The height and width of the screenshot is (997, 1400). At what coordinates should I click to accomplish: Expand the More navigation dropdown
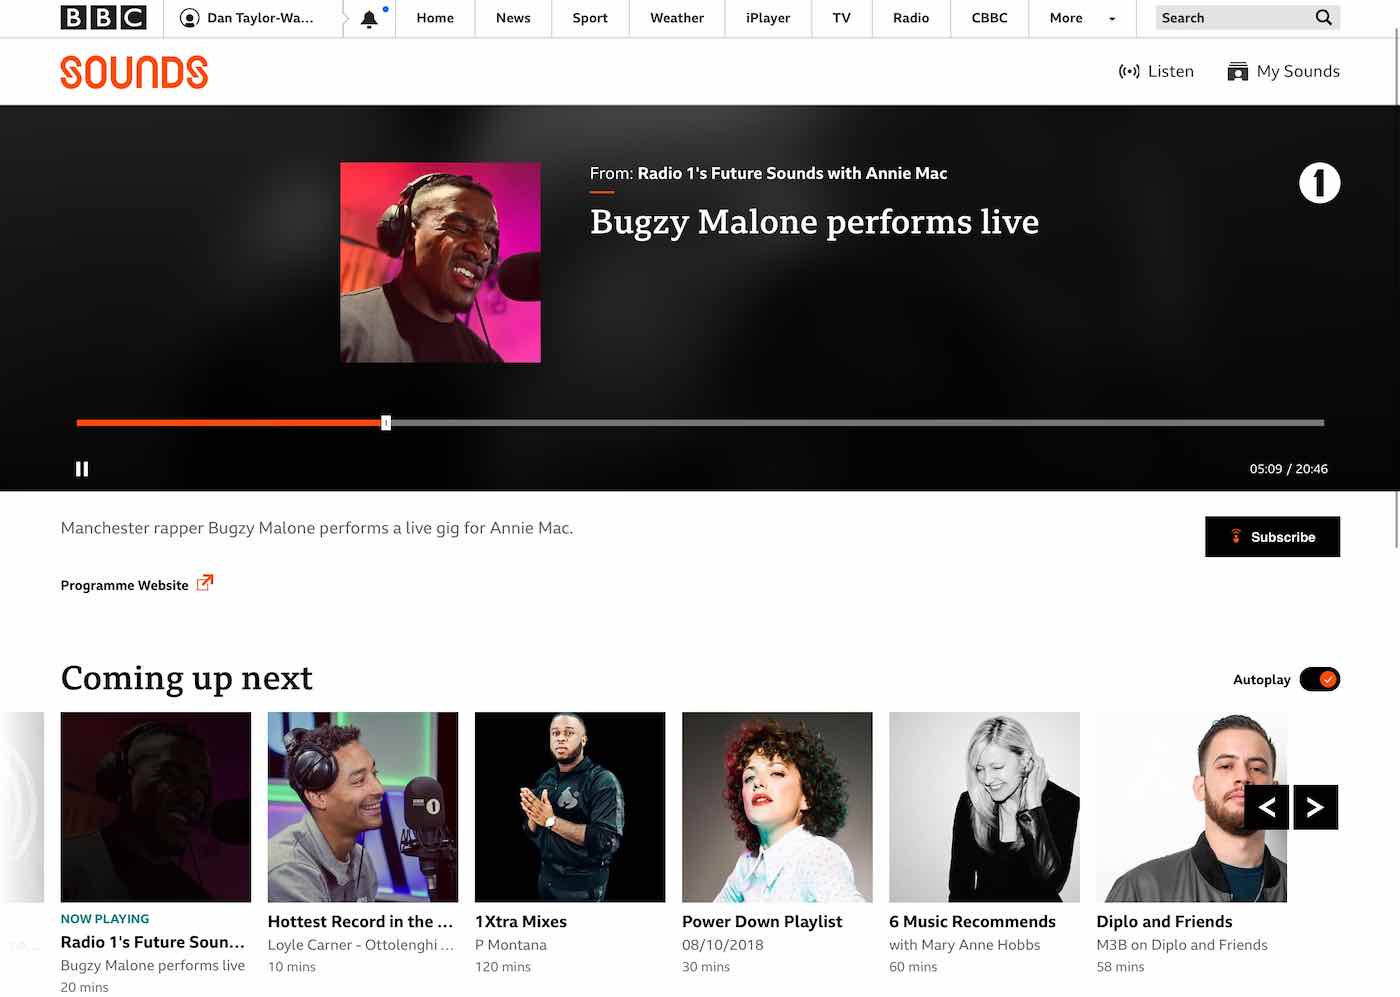coord(1082,18)
